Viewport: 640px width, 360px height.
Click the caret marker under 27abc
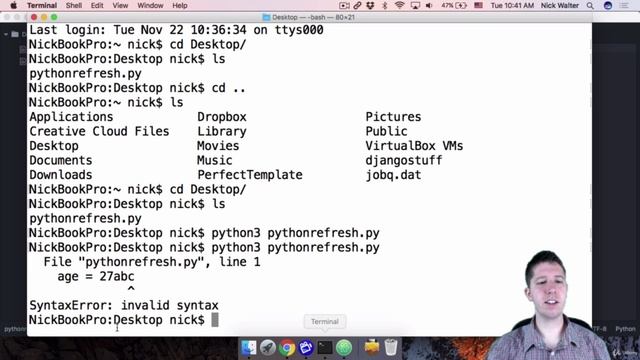pos(131,289)
